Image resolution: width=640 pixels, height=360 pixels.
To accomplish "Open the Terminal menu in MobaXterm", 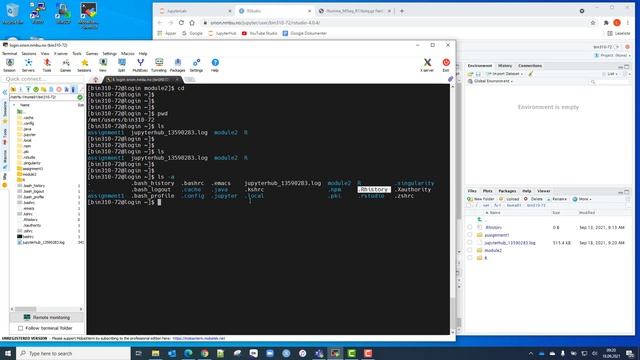I will (x=9, y=53).
